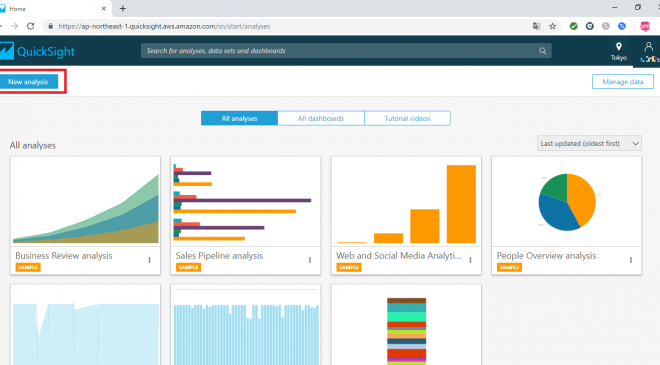660x365 pixels.
Task: Click the Web and Social Media Analyti... title
Action: point(399,256)
